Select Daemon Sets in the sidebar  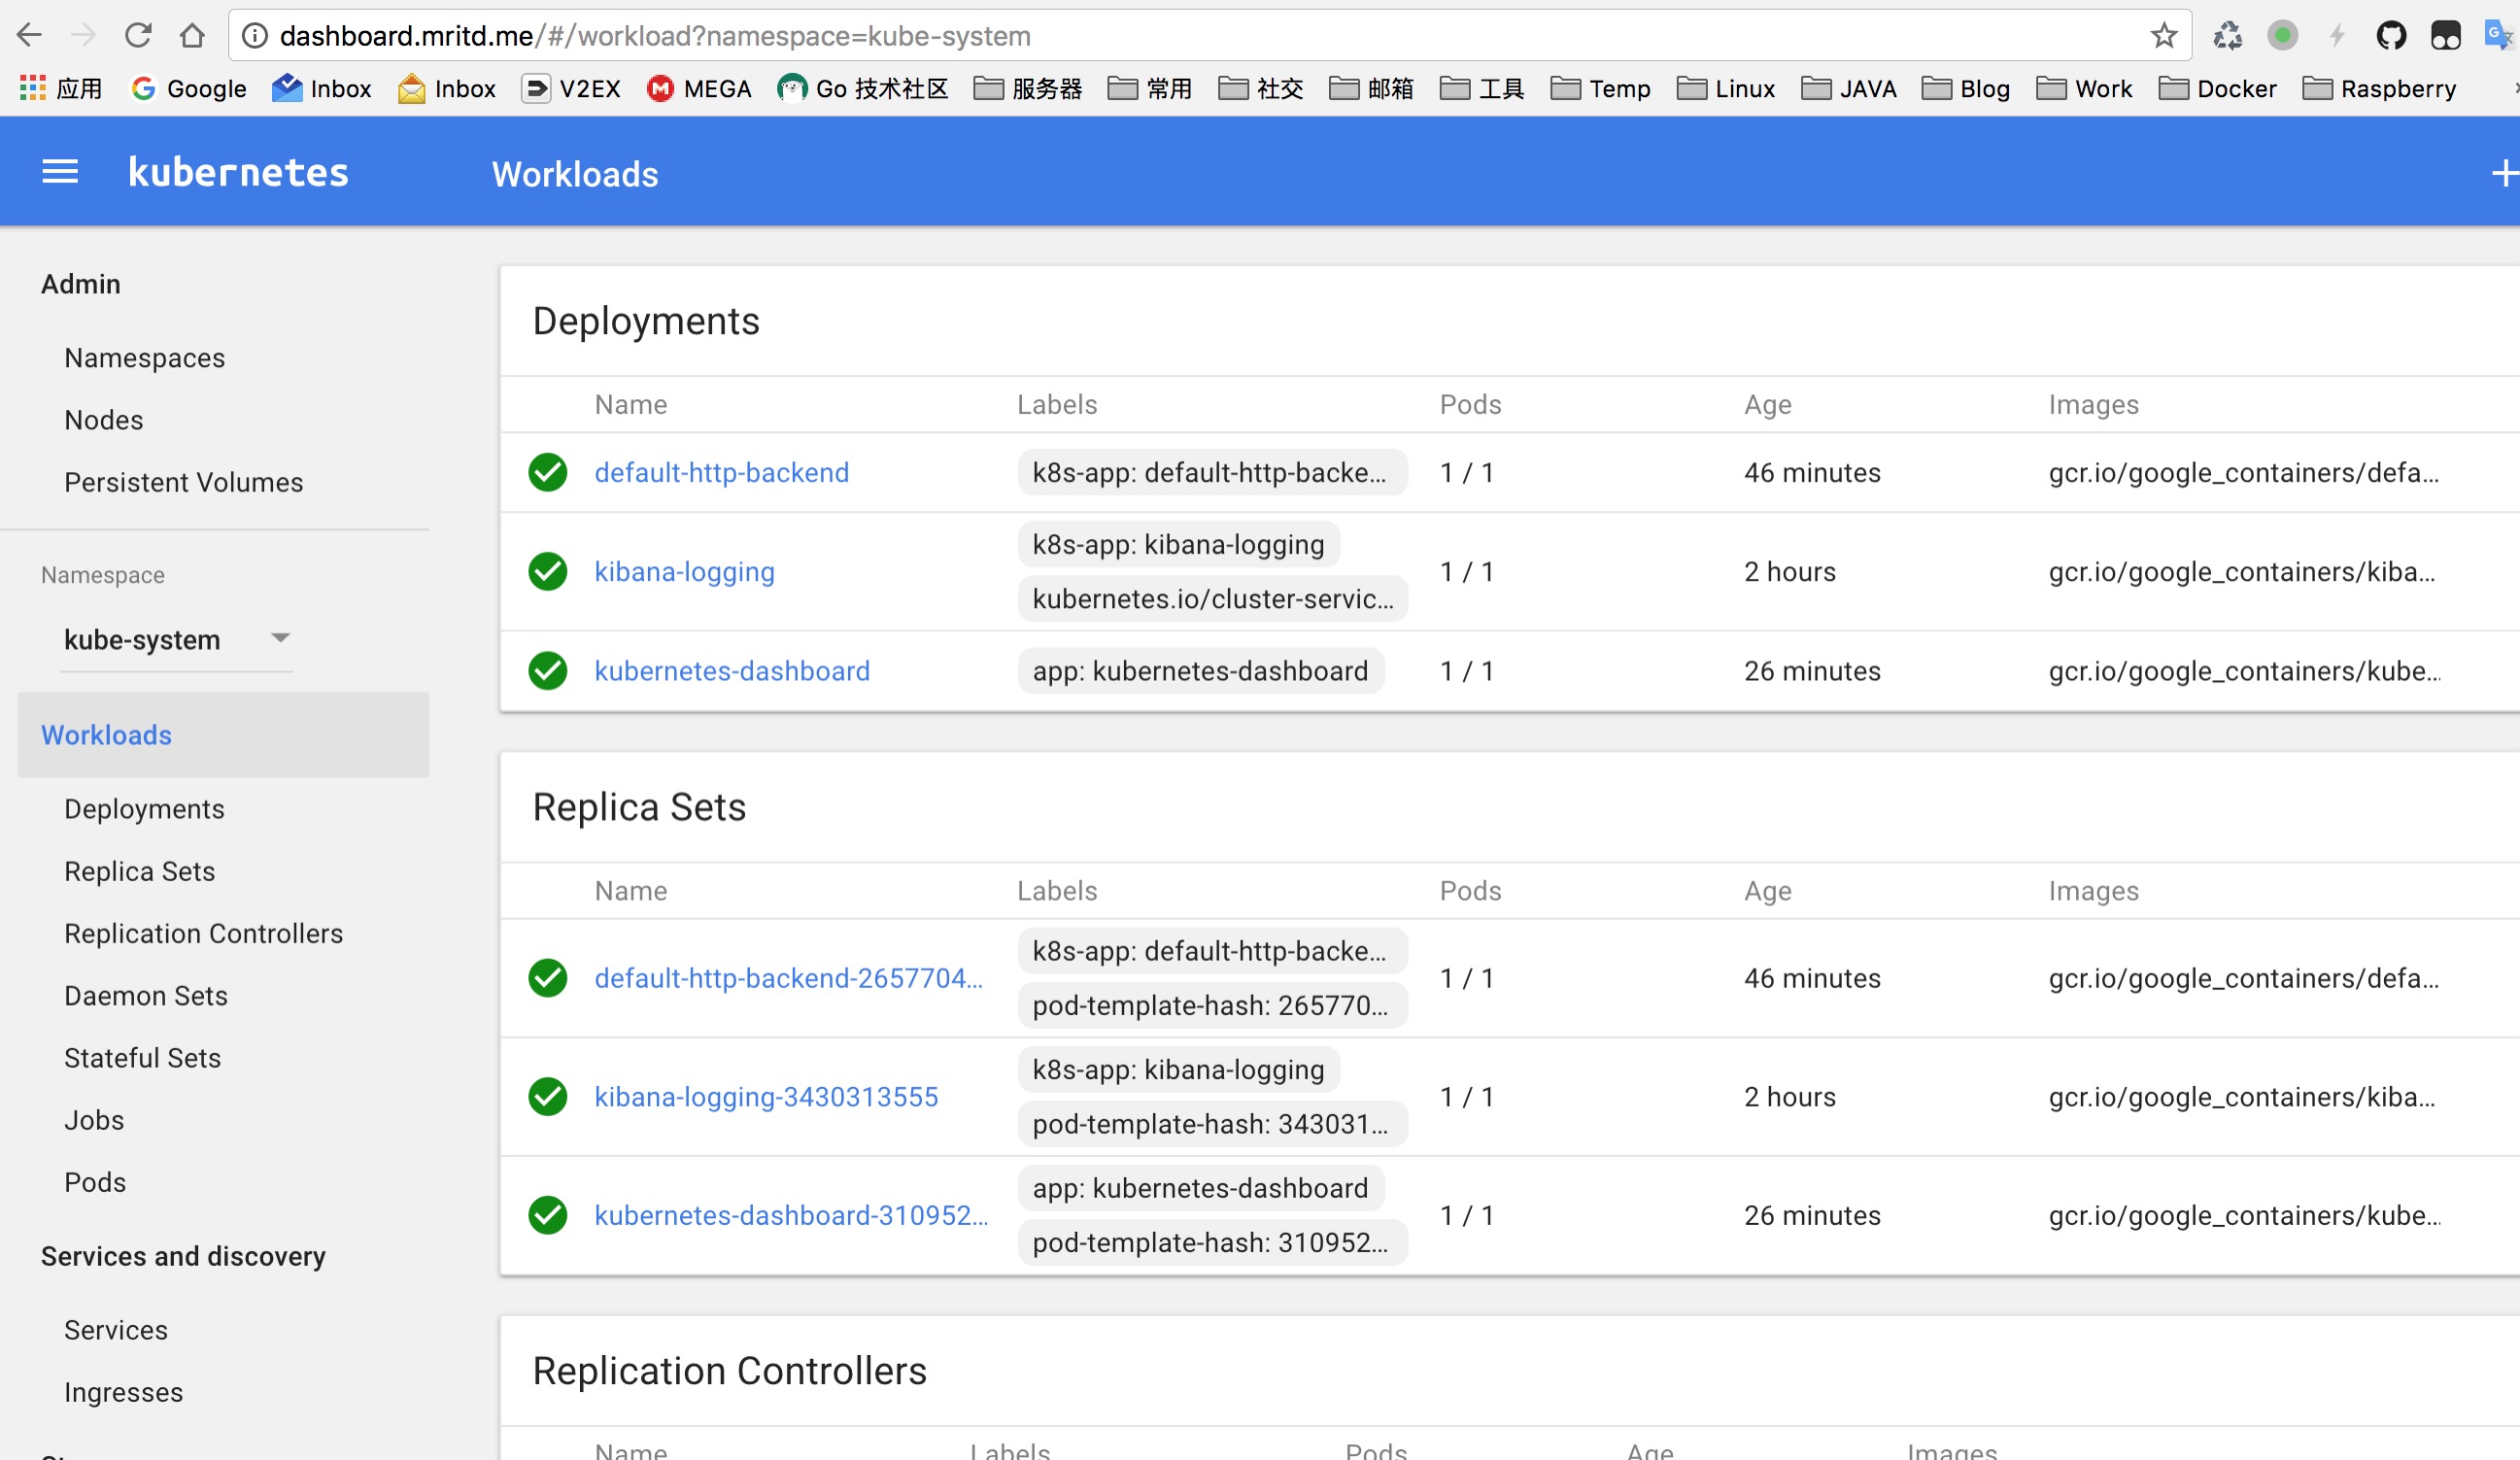coord(146,995)
